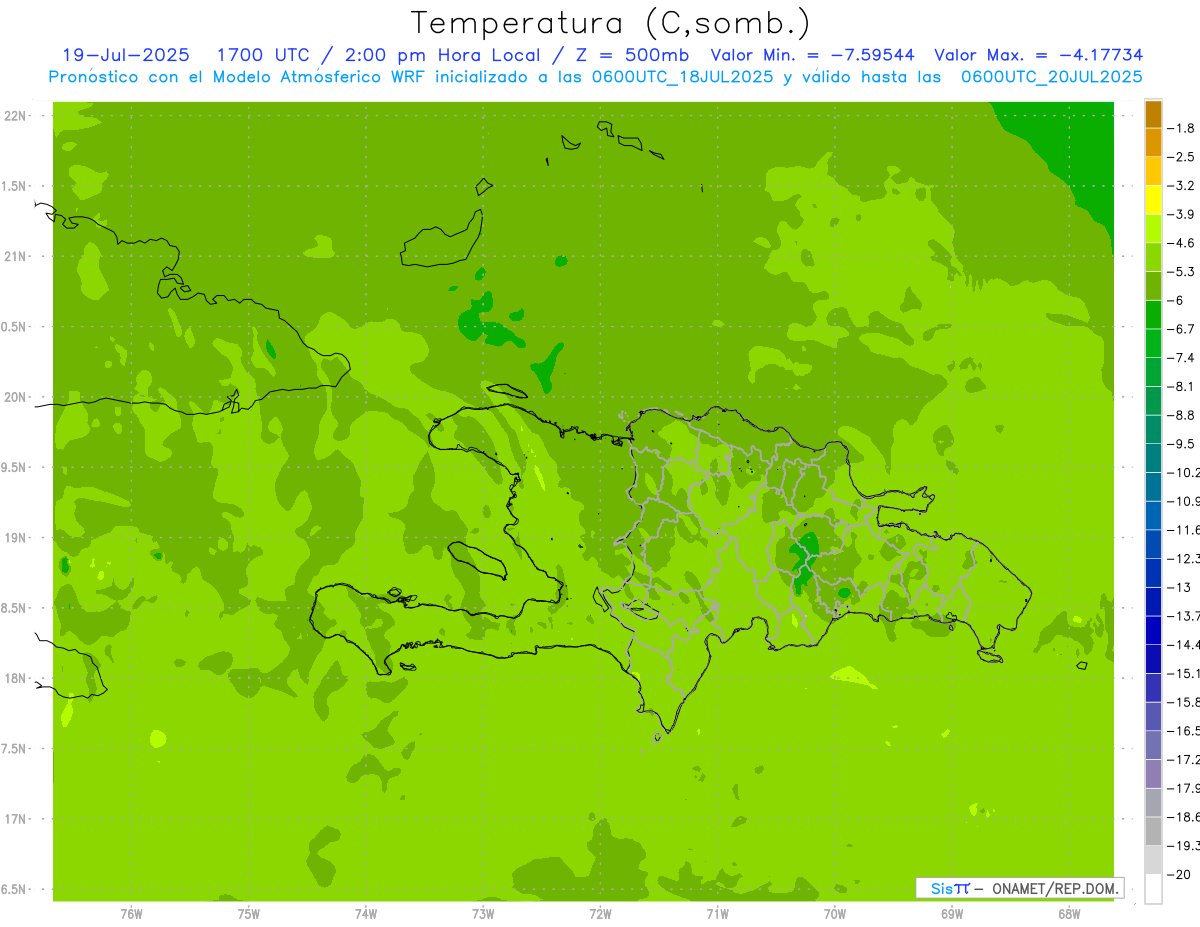Viewport: 1200px width, 927px height.
Task: Pick the dark orange swatch above -1.8
Action: click(x=1154, y=114)
